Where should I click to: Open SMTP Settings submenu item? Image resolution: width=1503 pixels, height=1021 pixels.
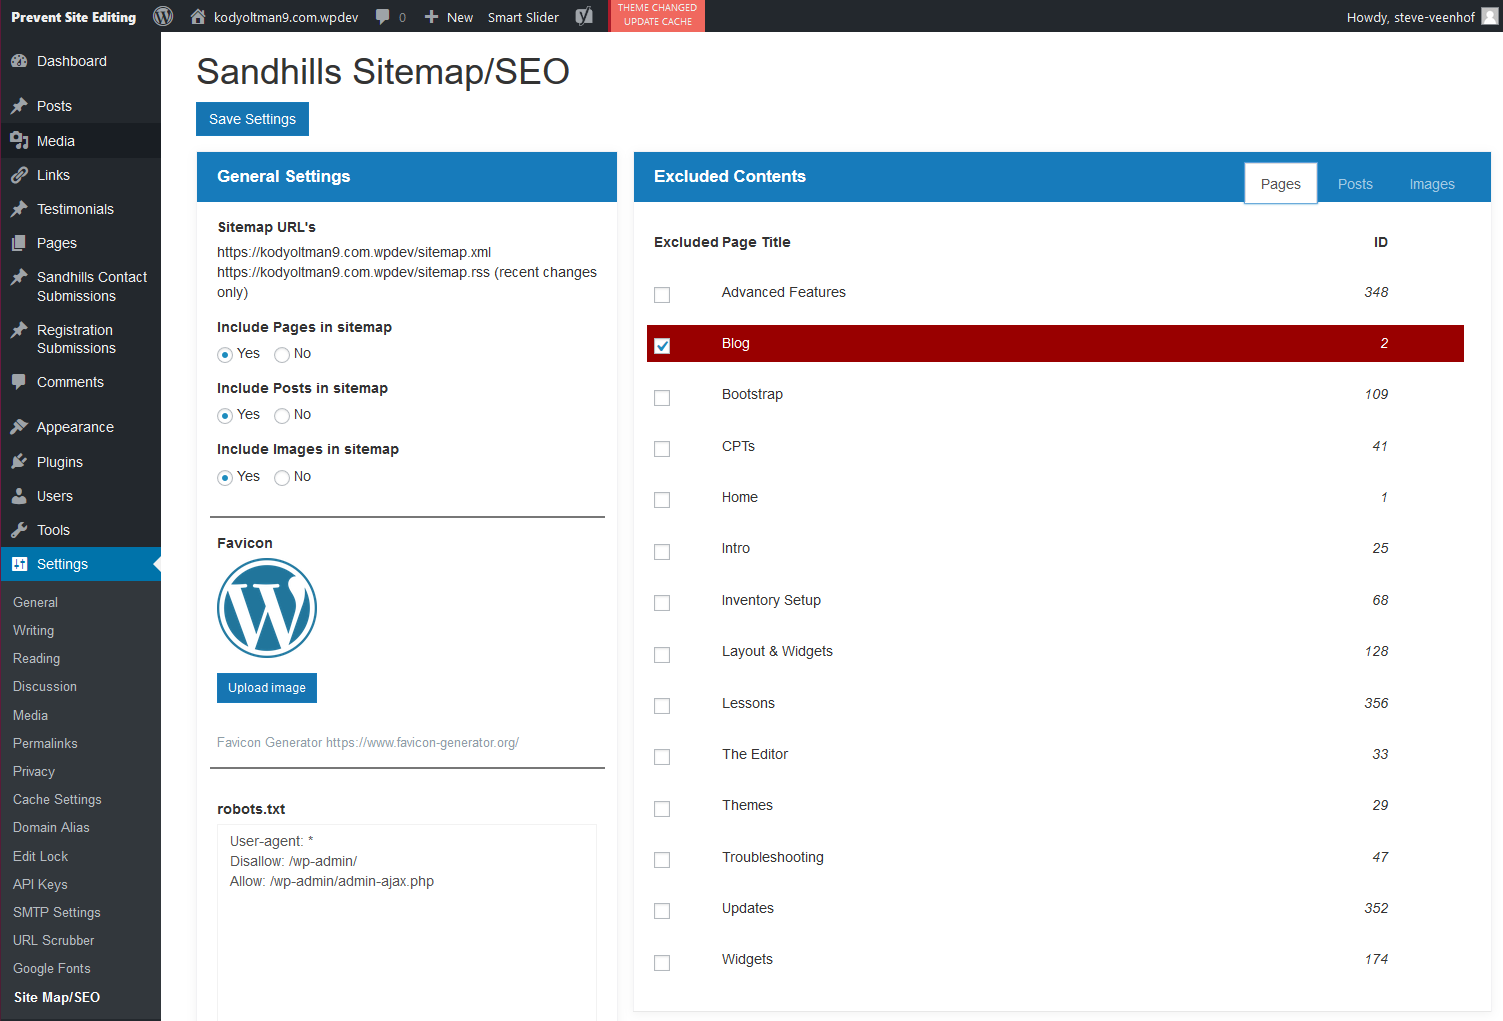[x=57, y=912]
